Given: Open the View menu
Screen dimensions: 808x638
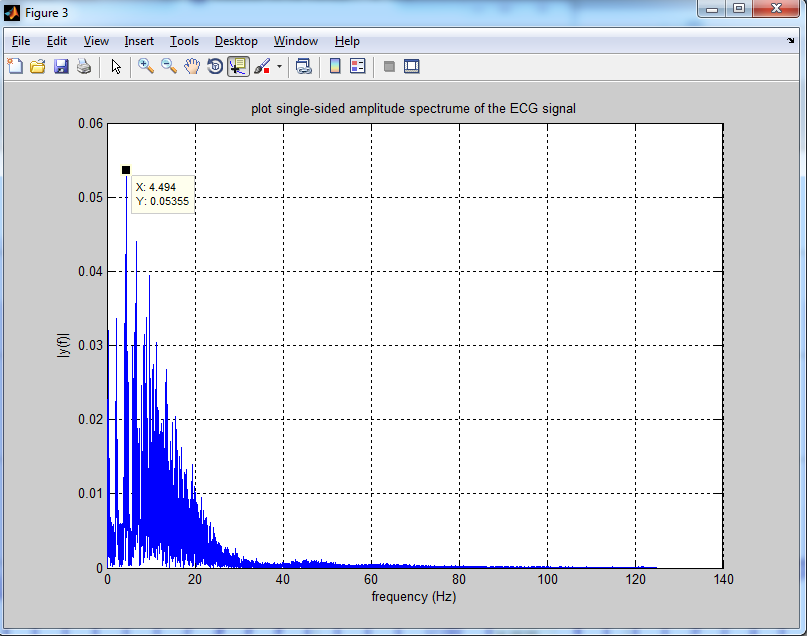Looking at the screenshot, I should click(x=96, y=41).
